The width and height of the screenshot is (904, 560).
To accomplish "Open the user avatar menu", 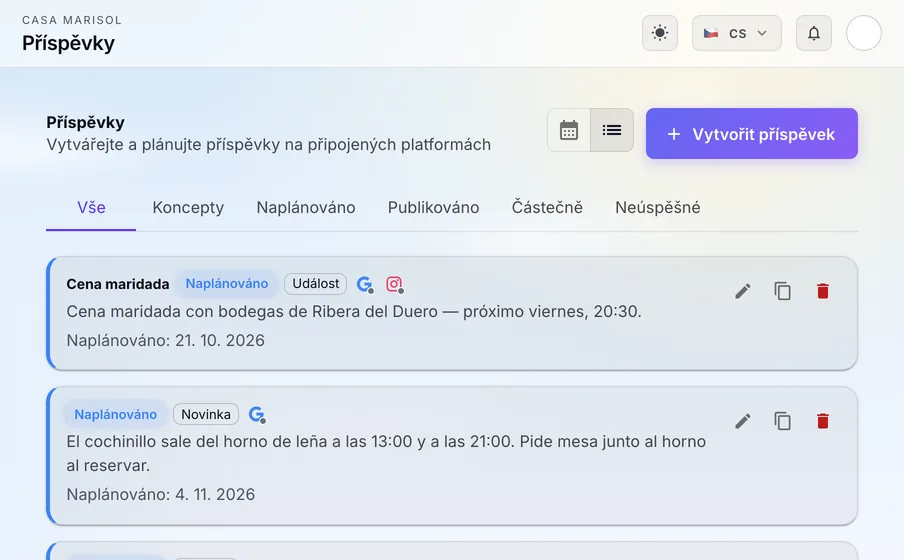I will point(863,33).
